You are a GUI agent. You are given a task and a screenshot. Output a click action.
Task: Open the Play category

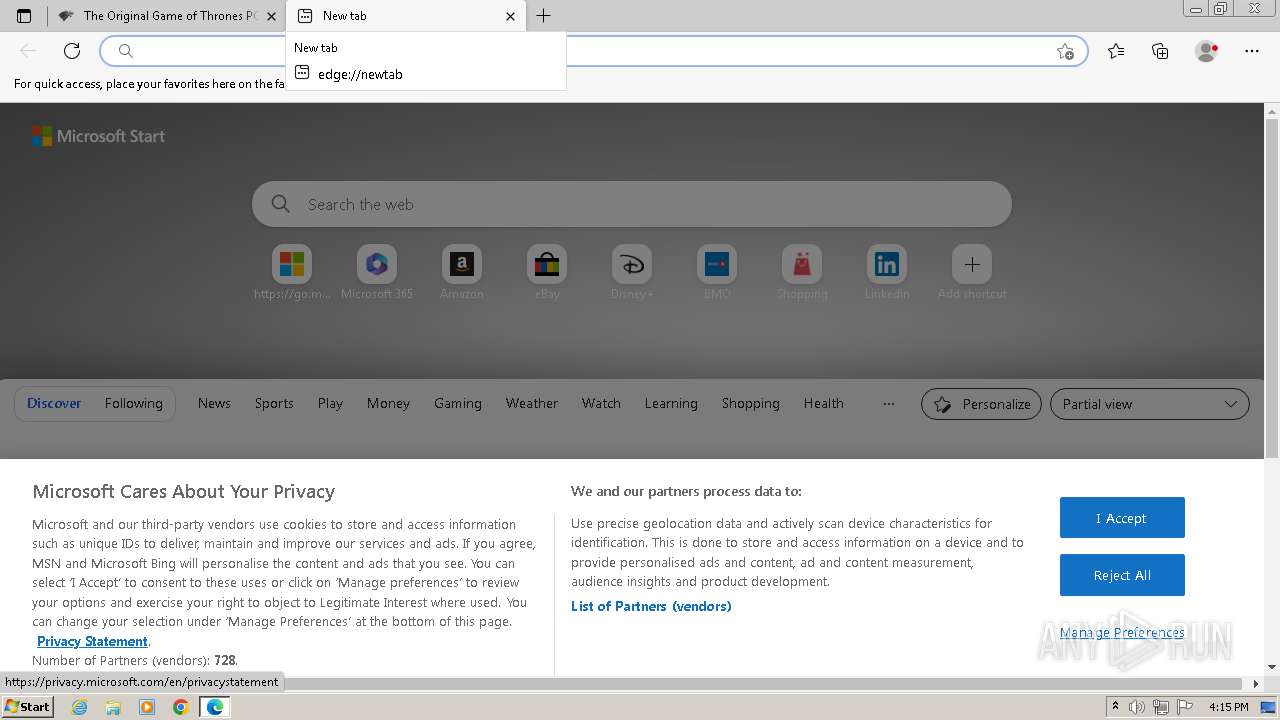[x=330, y=403]
